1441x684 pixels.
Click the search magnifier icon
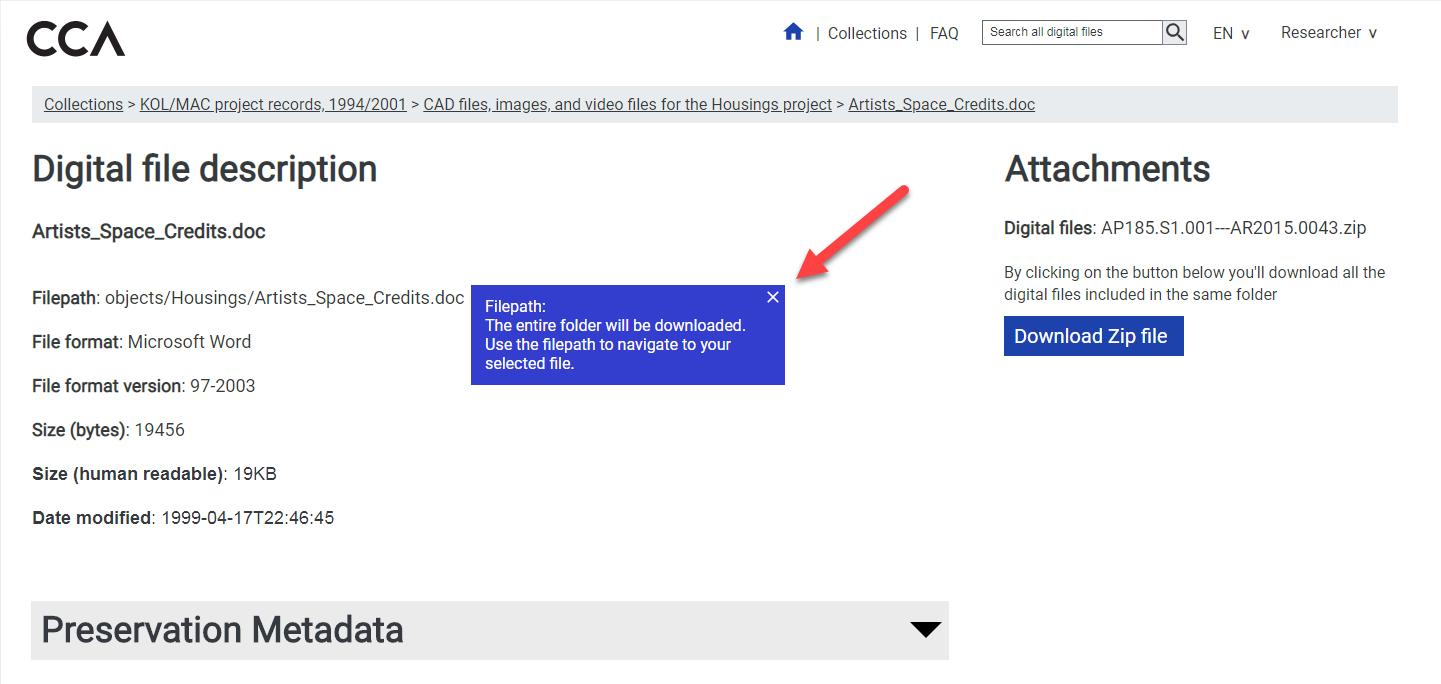pyautogui.click(x=1175, y=32)
